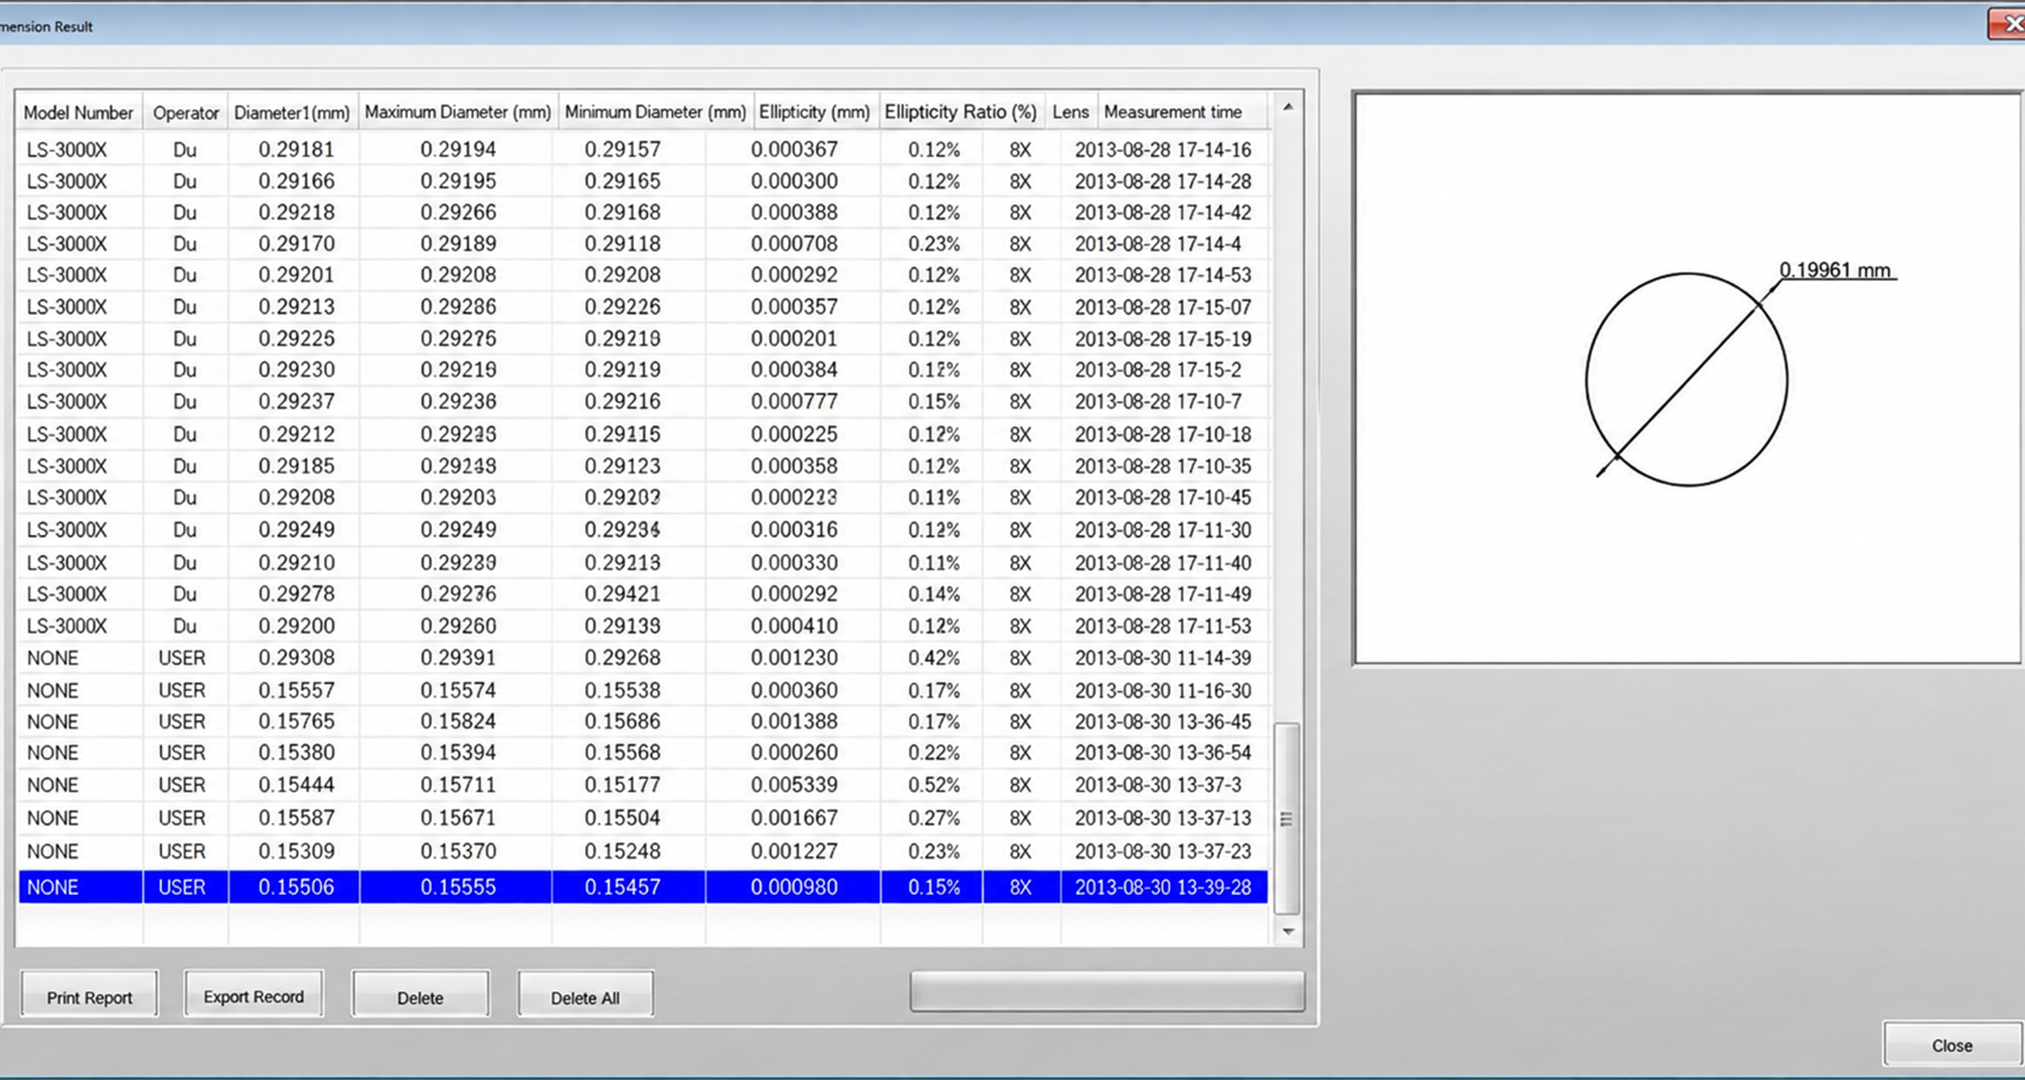Click the table scroll up arrow
The image size is (2025, 1080).
coord(1288,107)
